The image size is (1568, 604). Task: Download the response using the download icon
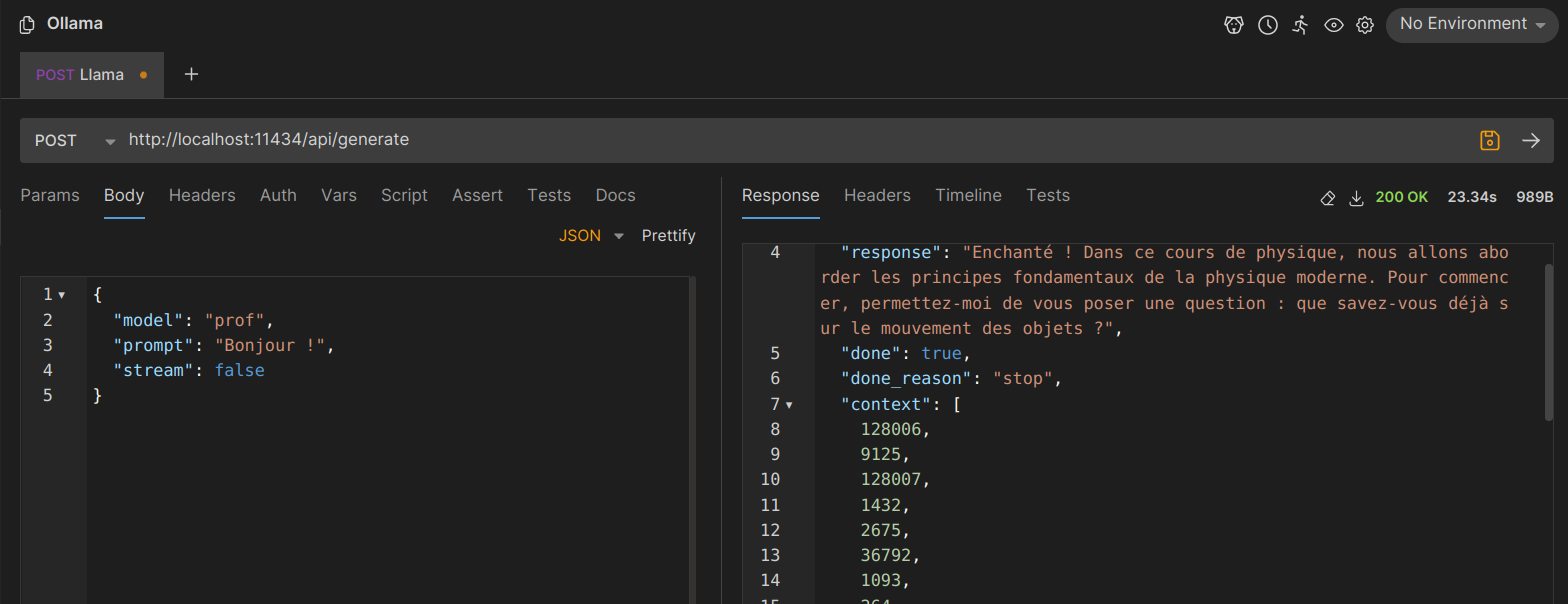point(1357,198)
